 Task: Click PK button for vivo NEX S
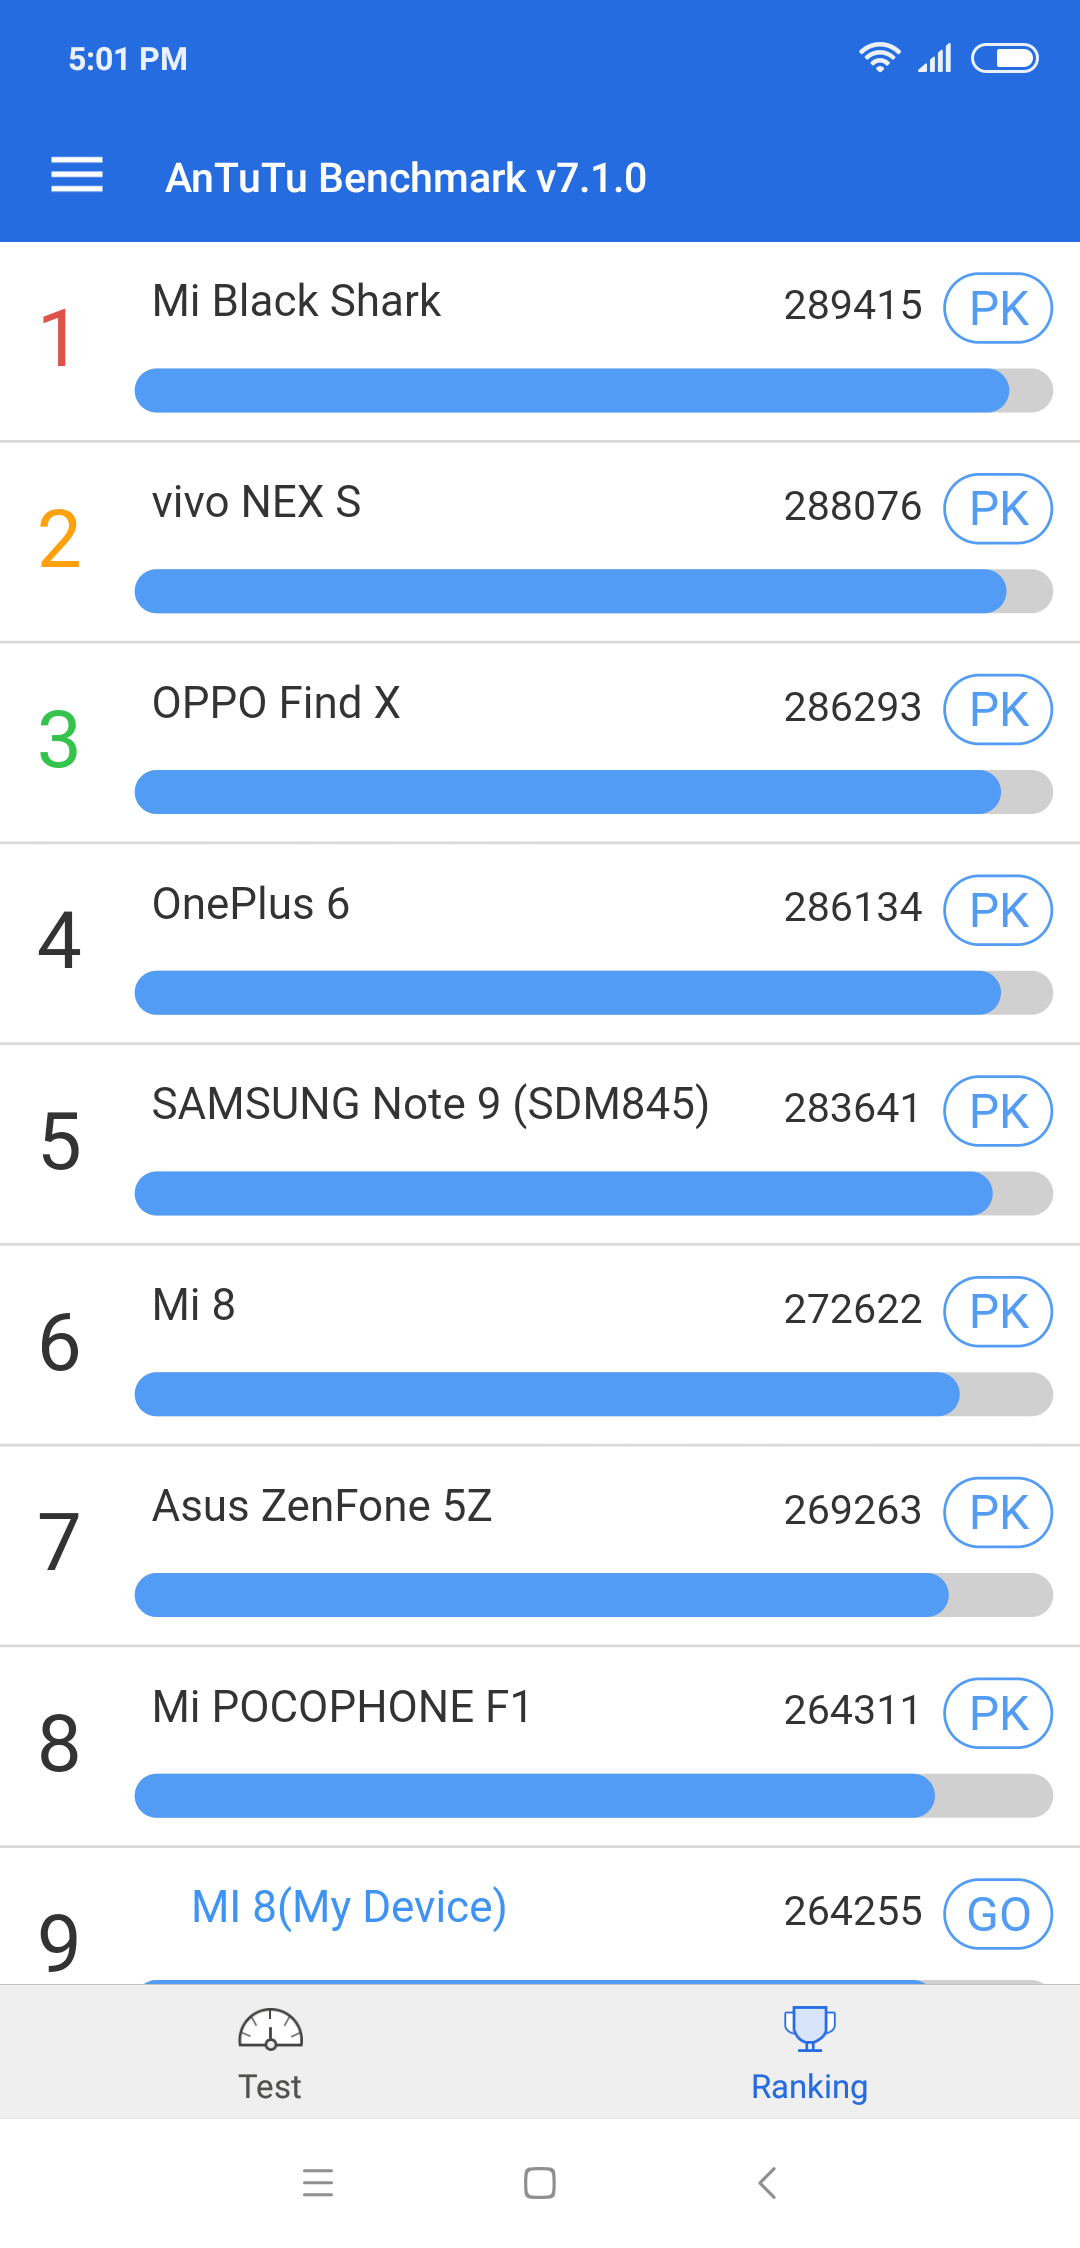click(998, 509)
